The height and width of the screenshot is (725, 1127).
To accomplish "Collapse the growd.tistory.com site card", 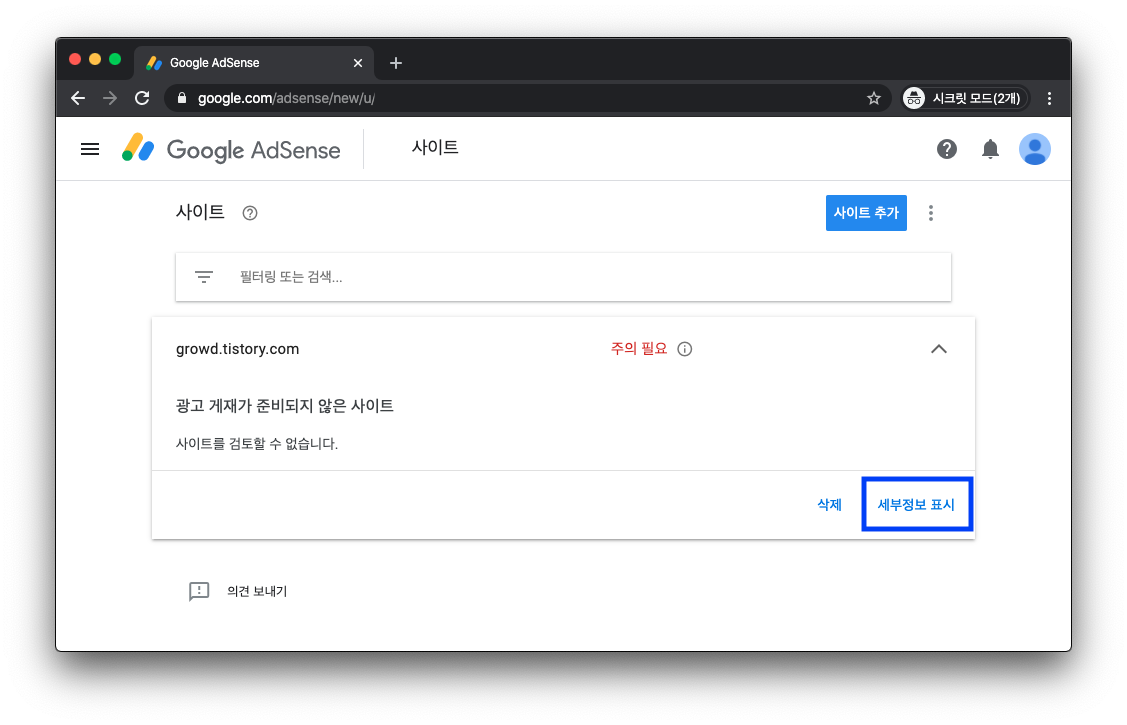I will 938,349.
